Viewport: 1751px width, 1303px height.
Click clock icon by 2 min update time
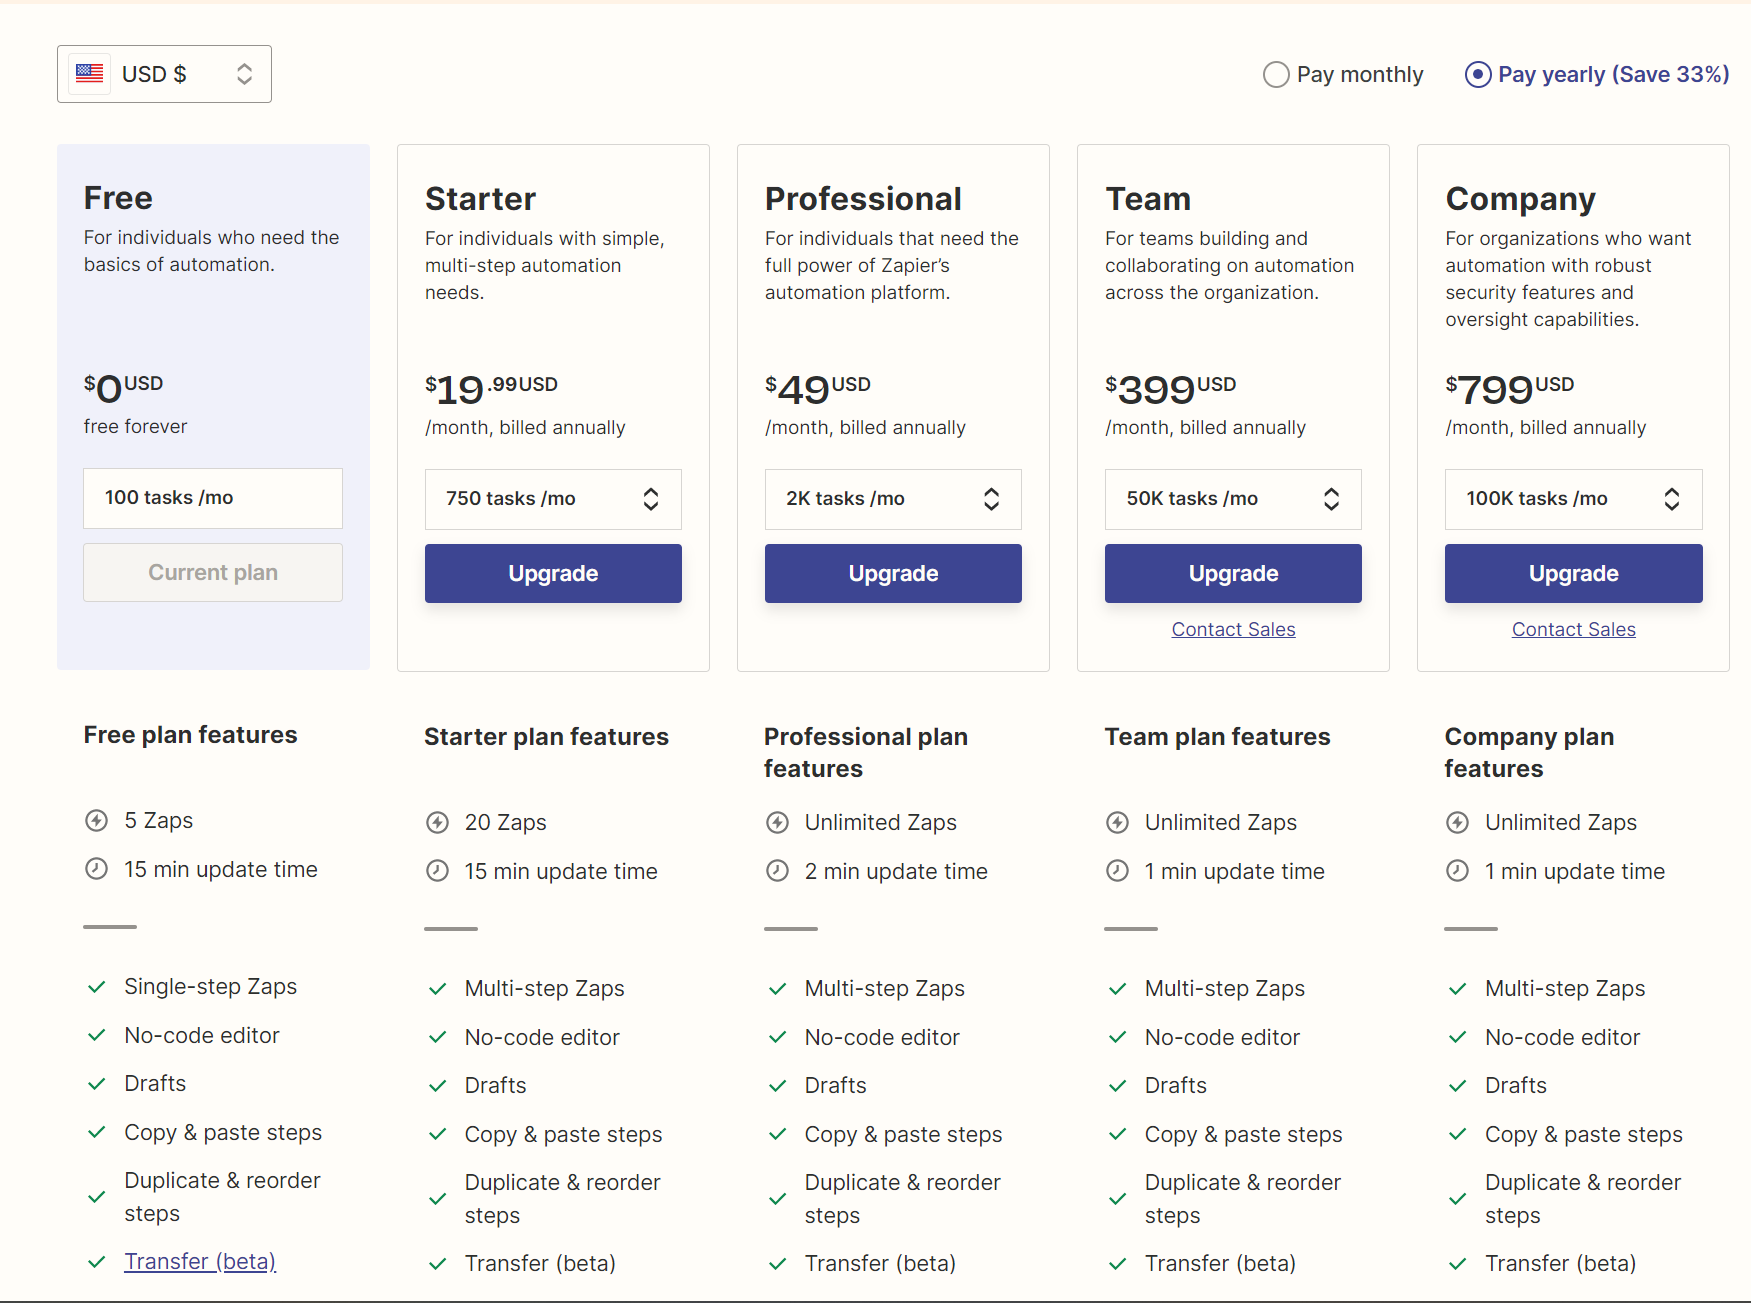point(777,871)
